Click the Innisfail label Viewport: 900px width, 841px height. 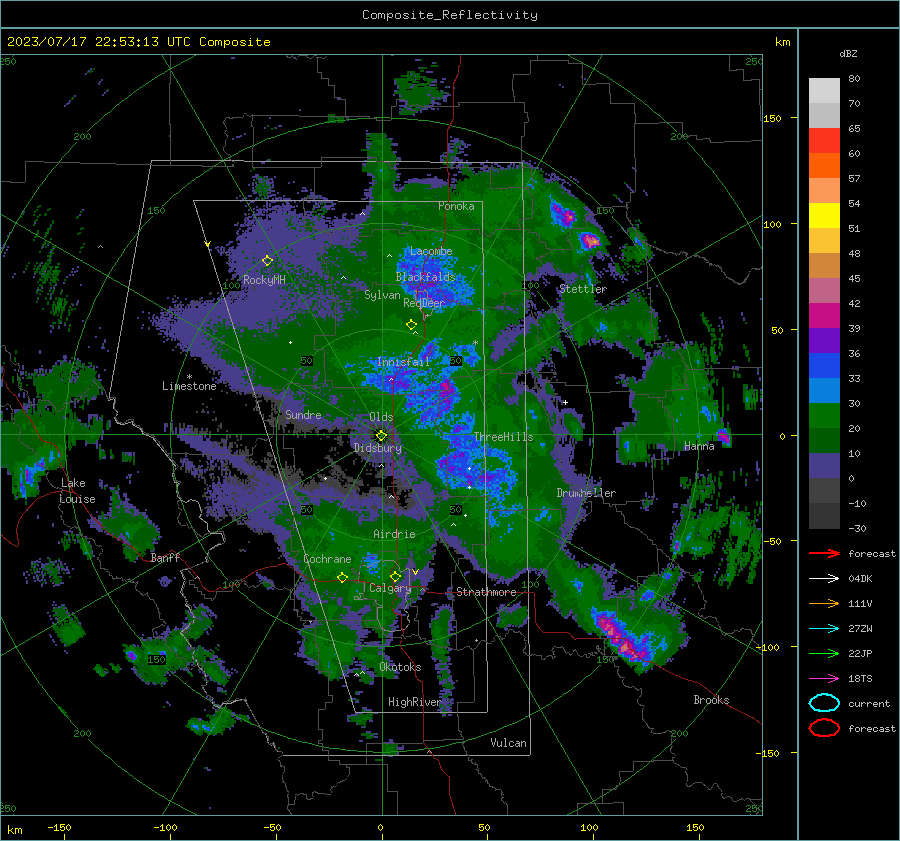[x=403, y=362]
